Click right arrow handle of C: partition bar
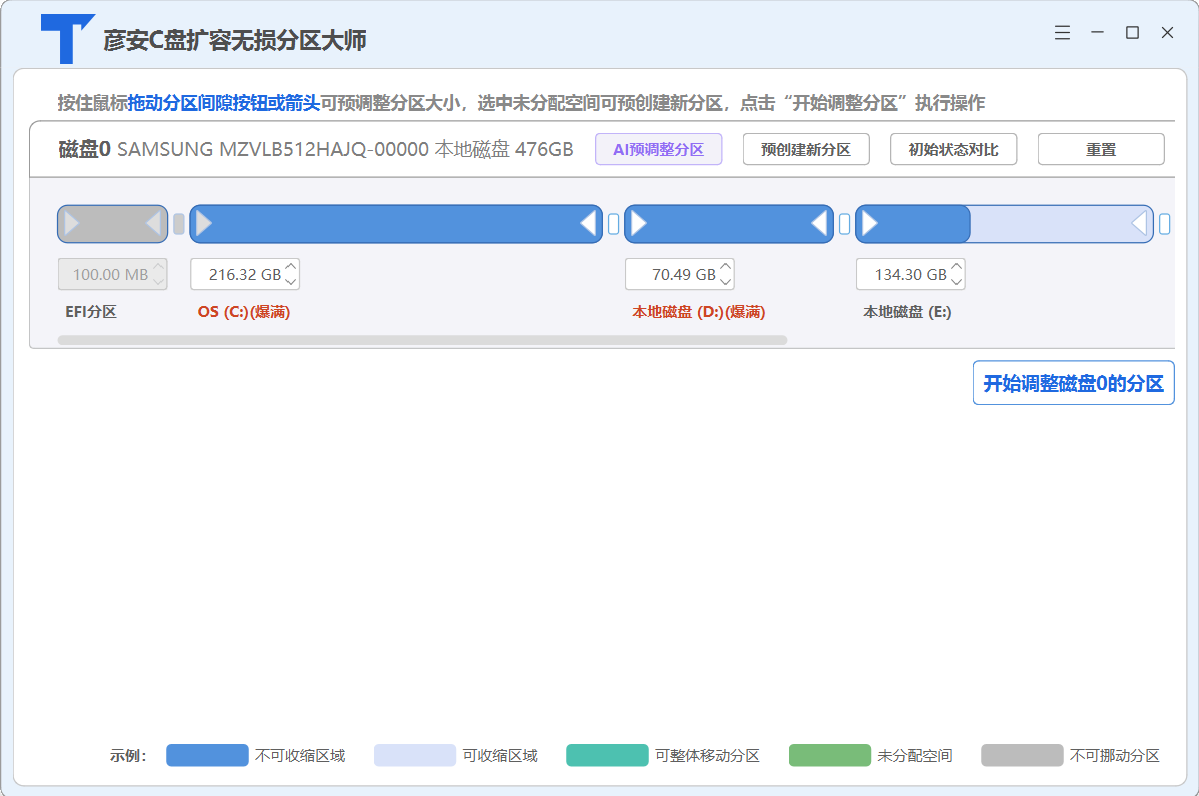 coord(588,224)
